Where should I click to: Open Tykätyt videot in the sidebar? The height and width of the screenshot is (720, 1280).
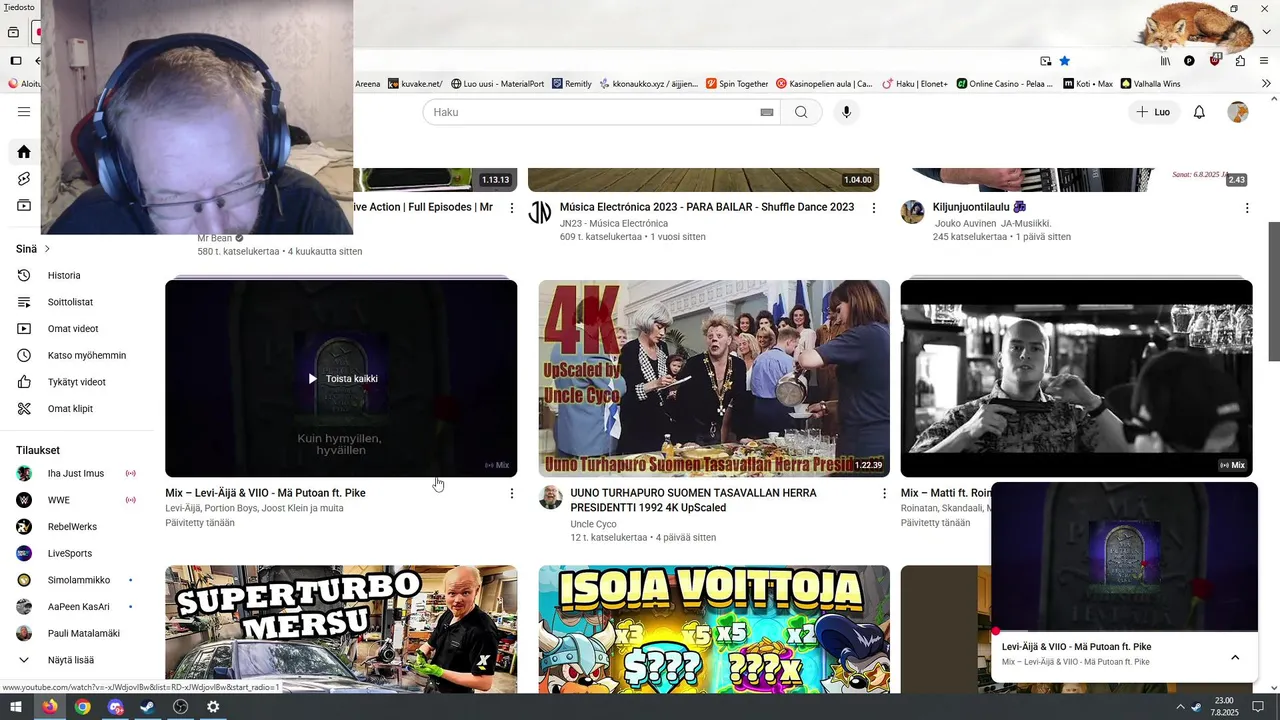pos(78,382)
